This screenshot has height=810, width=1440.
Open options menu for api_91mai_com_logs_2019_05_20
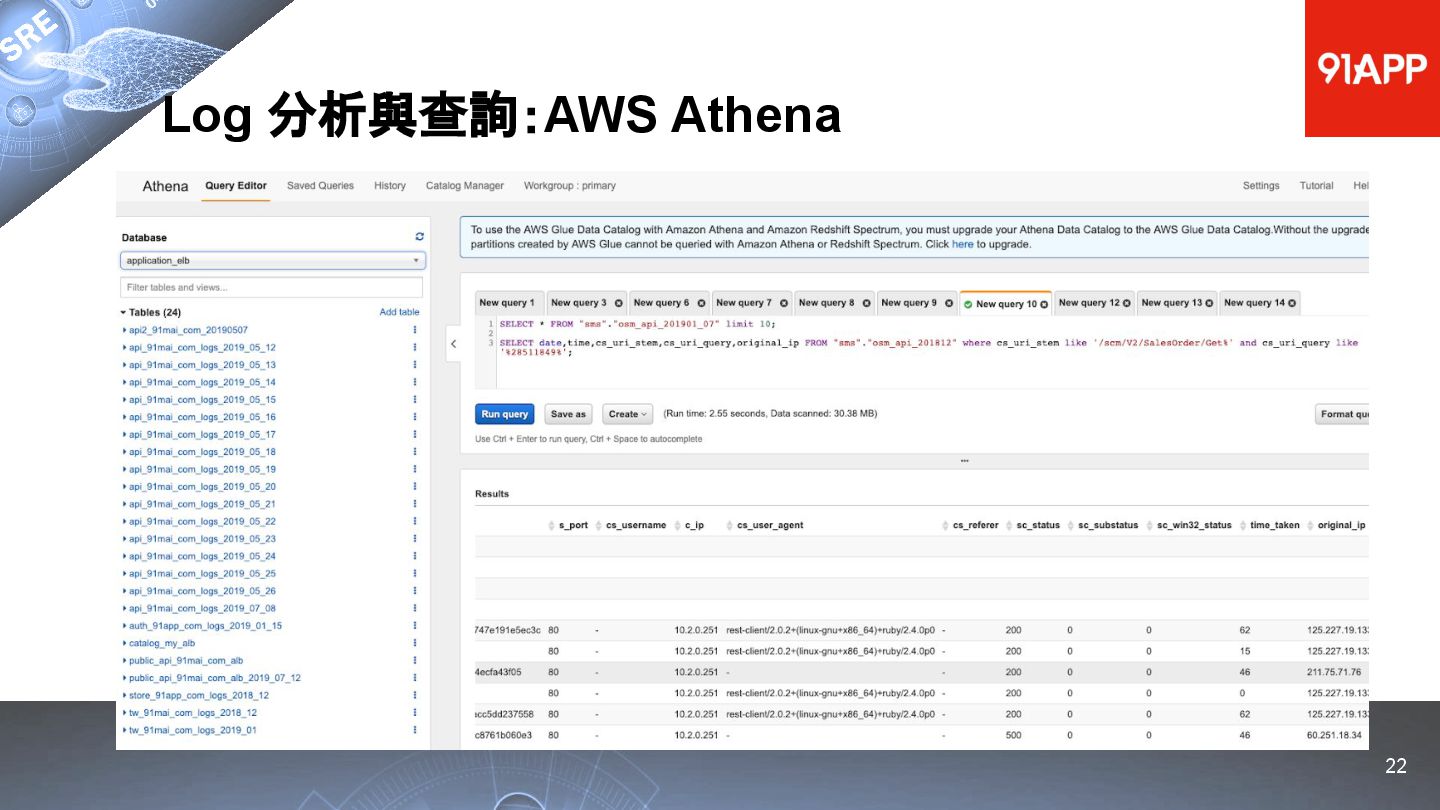tap(415, 486)
